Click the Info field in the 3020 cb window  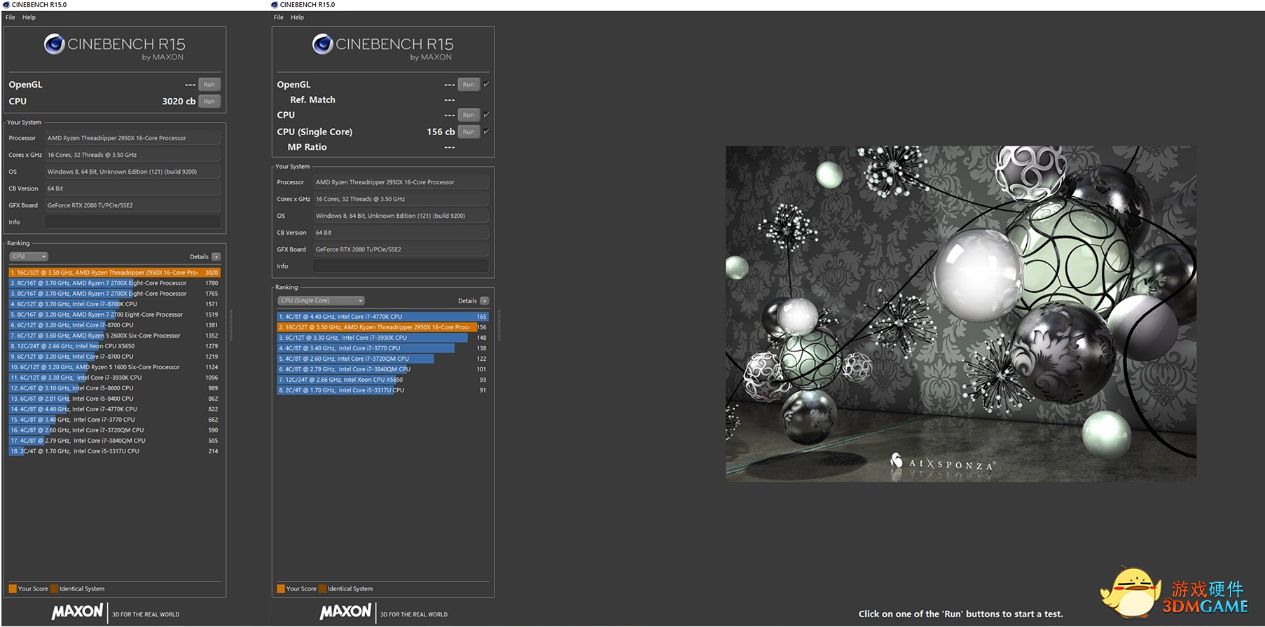133,222
